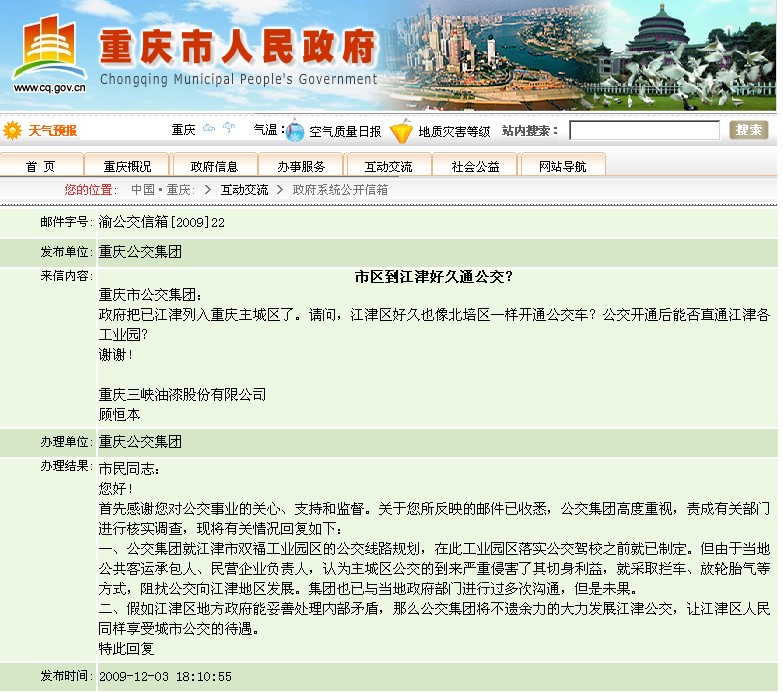
Task: Open the 重庆概况 tab
Action: tap(127, 165)
